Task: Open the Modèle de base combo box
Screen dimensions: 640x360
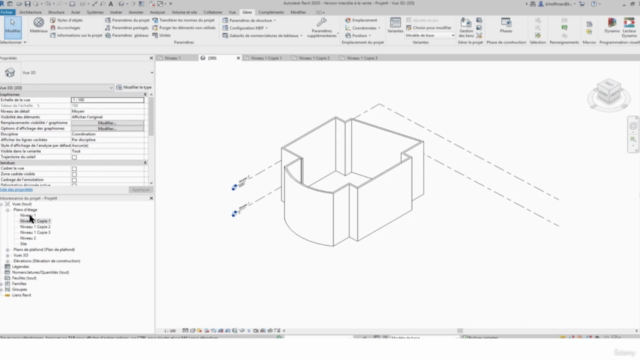Action: point(430,36)
